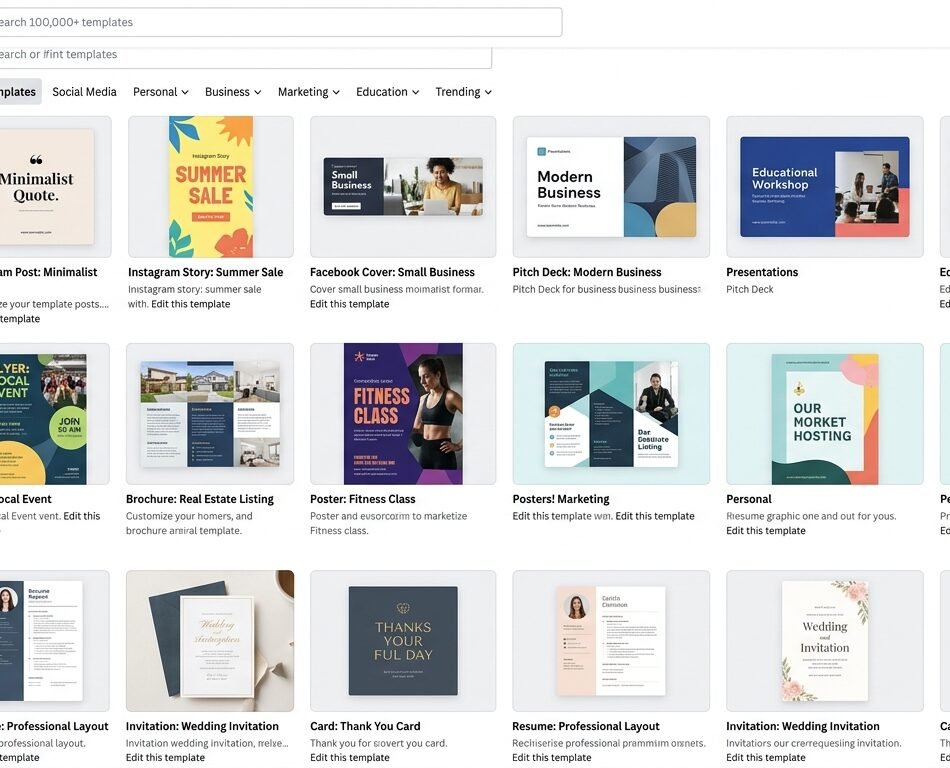The height and width of the screenshot is (768, 950).
Task: Open the Thanks Your Ful Day card thumbnail
Action: pos(403,641)
